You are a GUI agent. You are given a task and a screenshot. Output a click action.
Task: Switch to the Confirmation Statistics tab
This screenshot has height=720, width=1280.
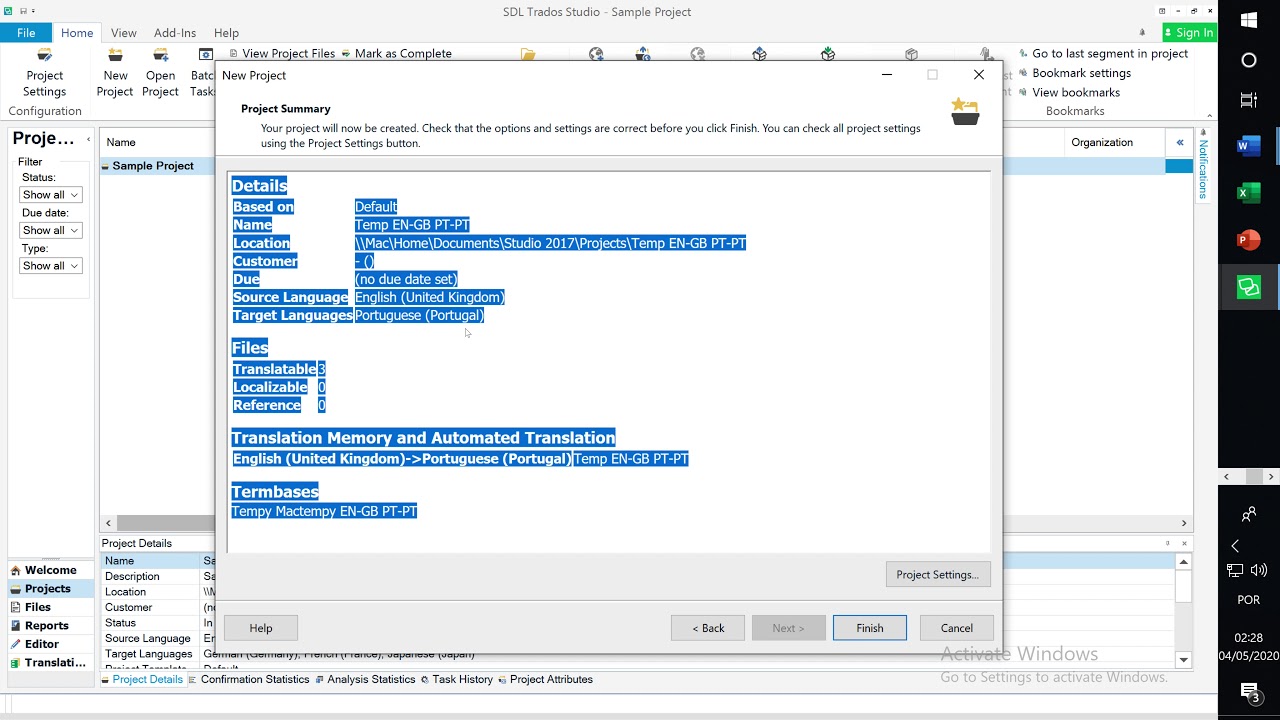[250, 679]
